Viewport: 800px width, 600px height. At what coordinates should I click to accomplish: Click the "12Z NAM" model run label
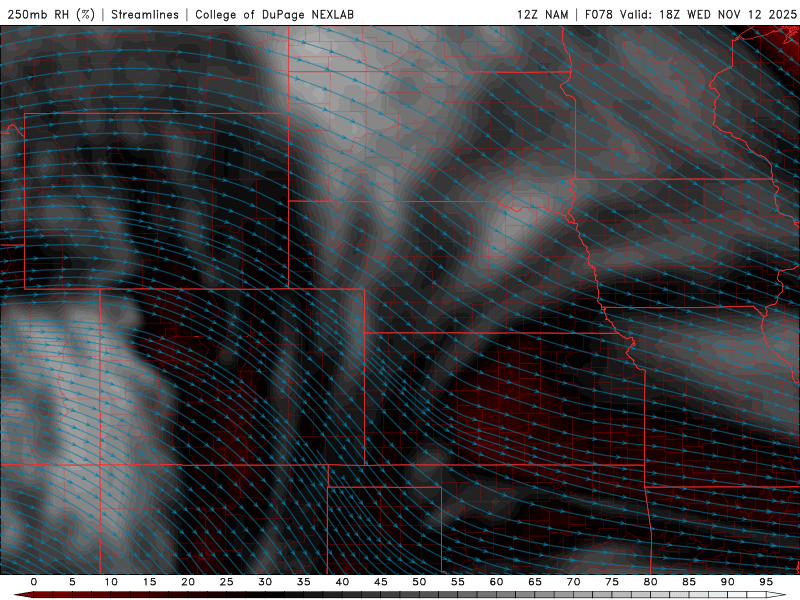coord(542,14)
